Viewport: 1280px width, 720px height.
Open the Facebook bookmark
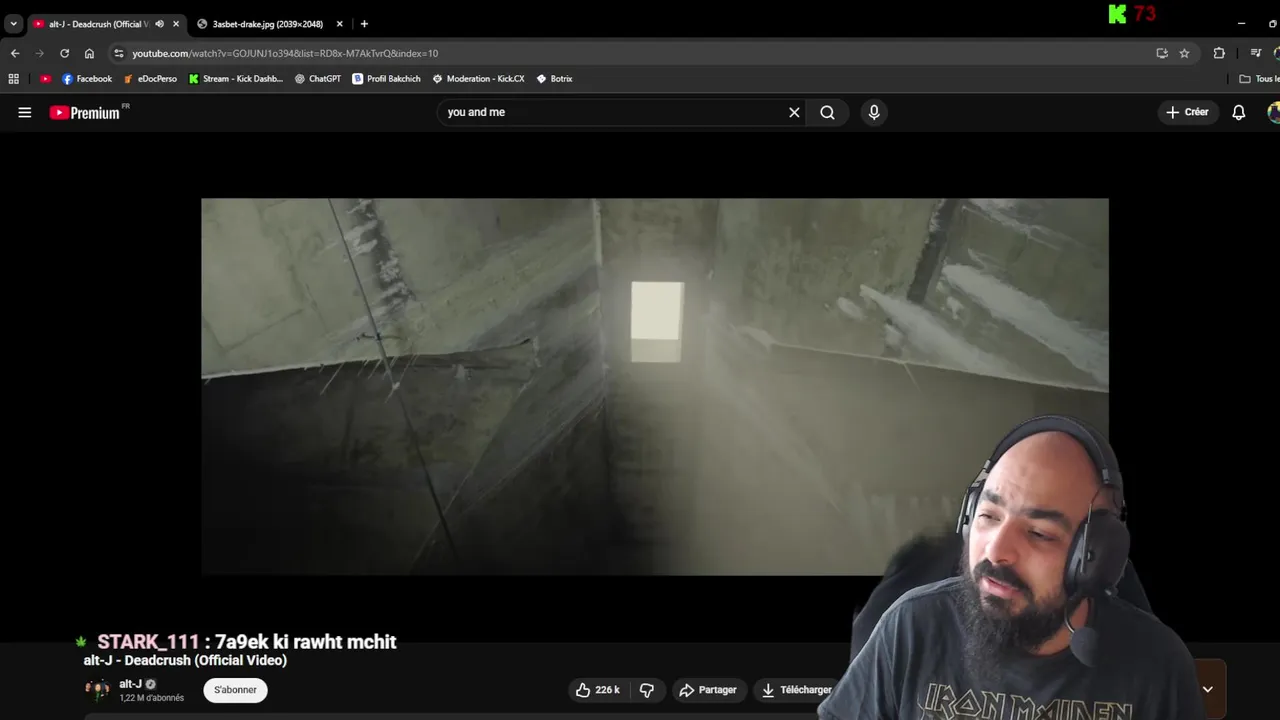coord(87,79)
